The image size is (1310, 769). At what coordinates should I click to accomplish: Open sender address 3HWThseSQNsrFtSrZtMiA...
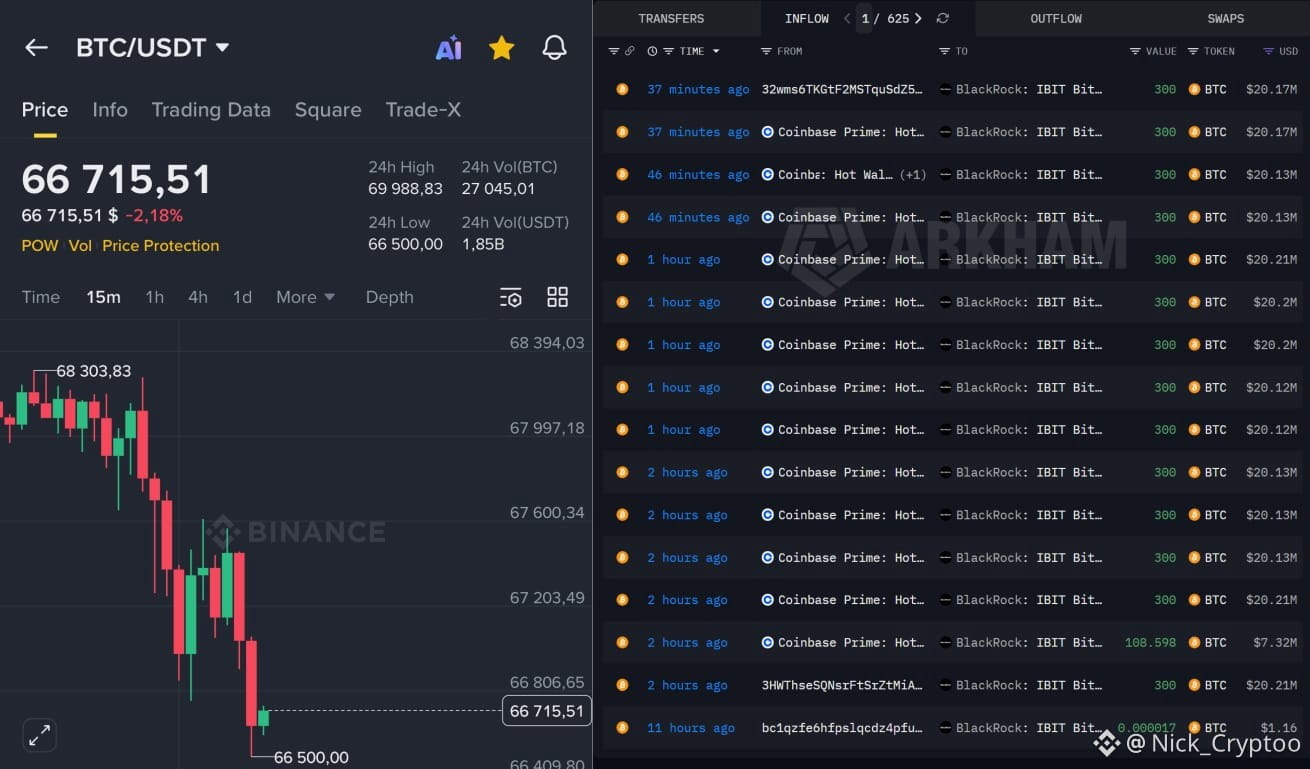(843, 685)
